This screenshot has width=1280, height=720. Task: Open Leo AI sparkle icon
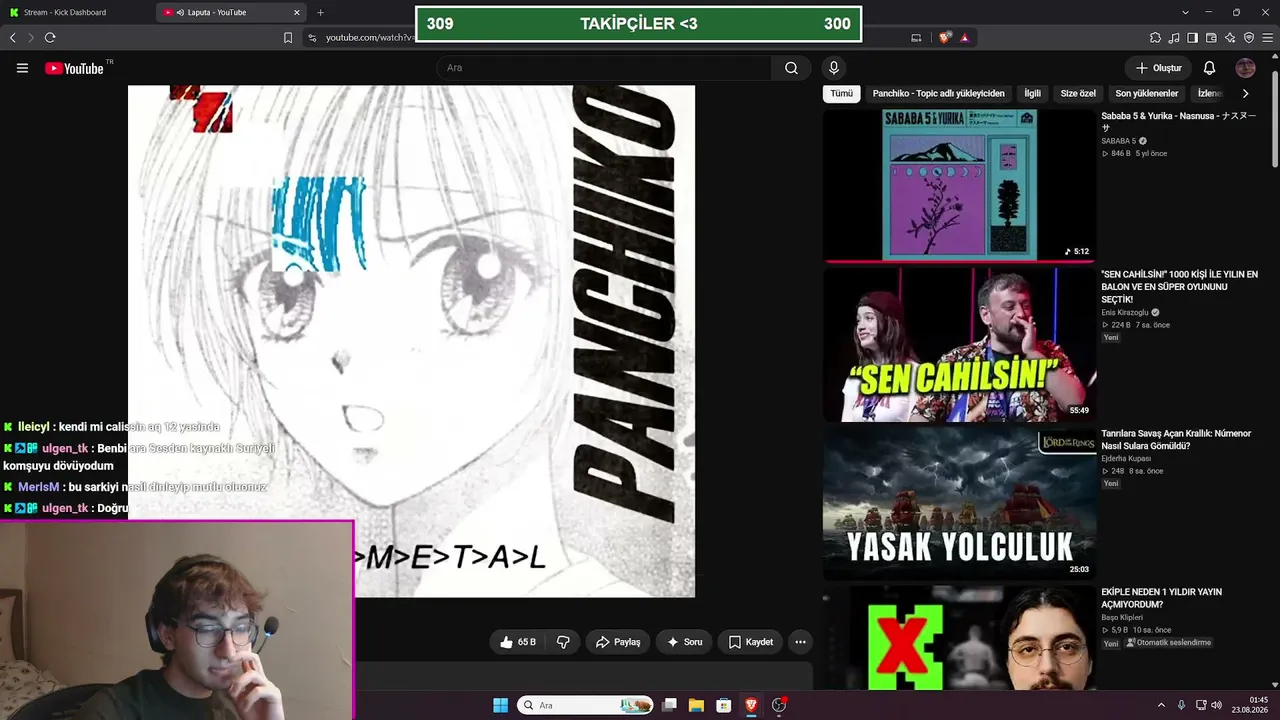tap(1229, 38)
